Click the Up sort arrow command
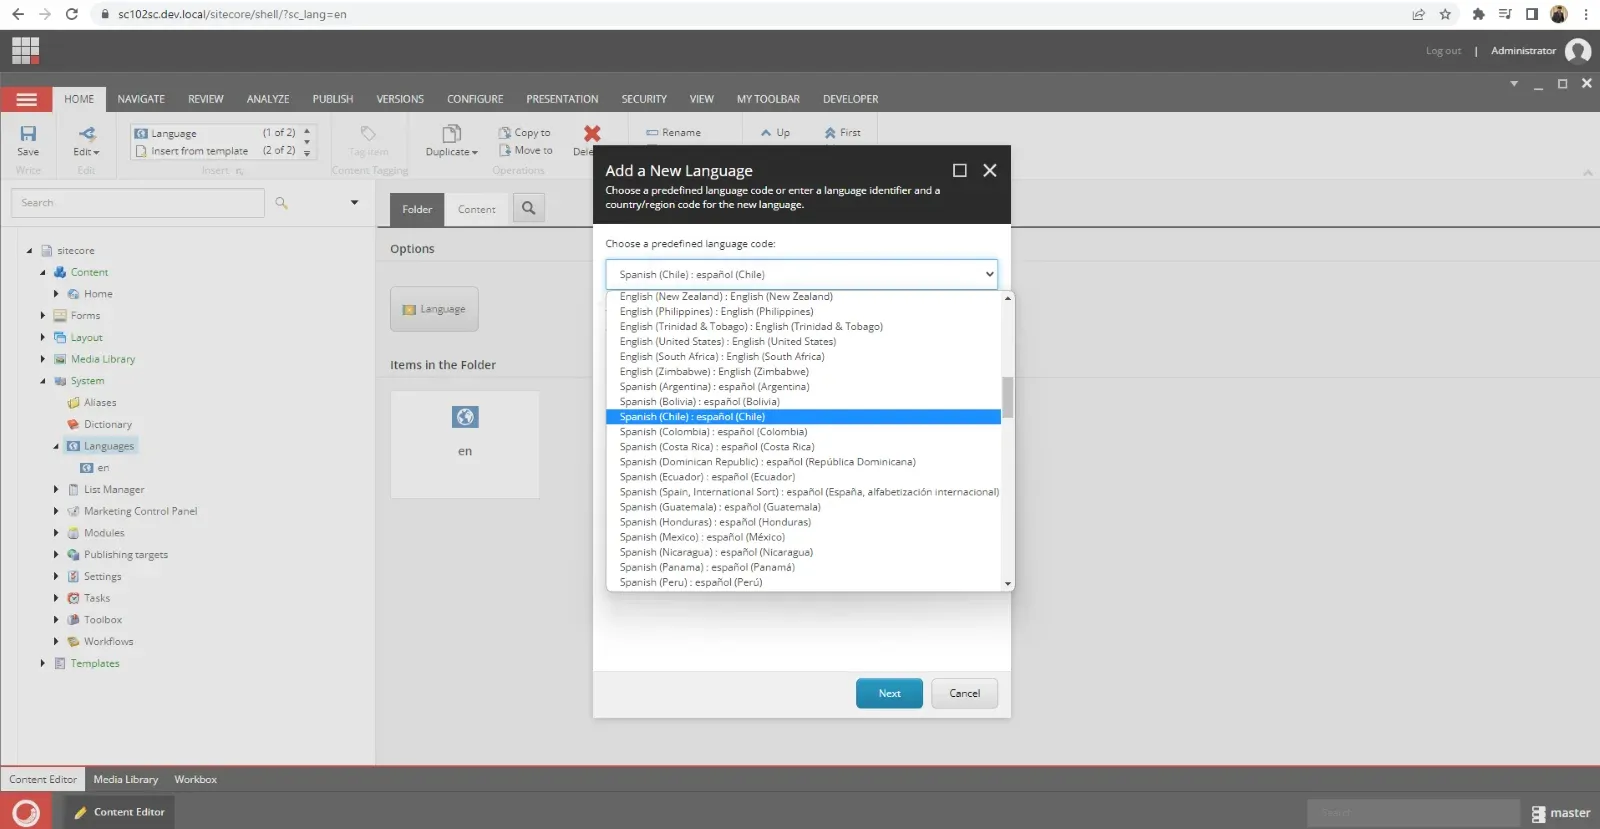This screenshot has height=829, width=1600. click(775, 132)
